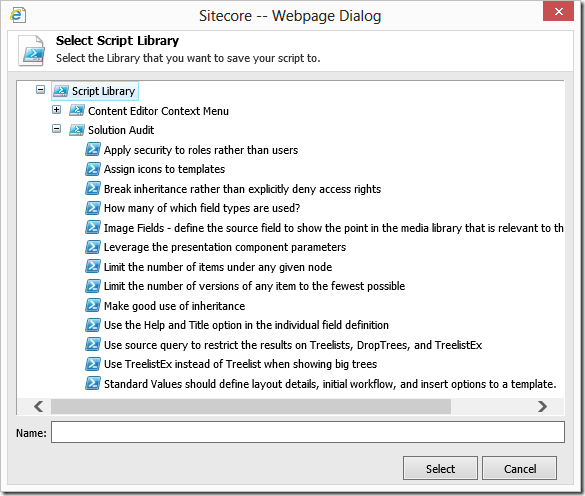This screenshot has height=496, width=585.
Task: Click the Script Library root icon
Action: tap(60, 91)
